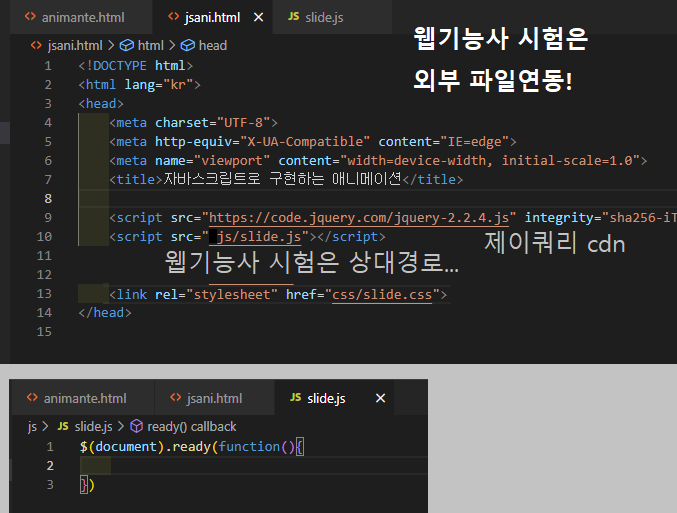Click jsani.html in the breadcrumb path
This screenshot has height=513, width=677.
[x=75, y=45]
